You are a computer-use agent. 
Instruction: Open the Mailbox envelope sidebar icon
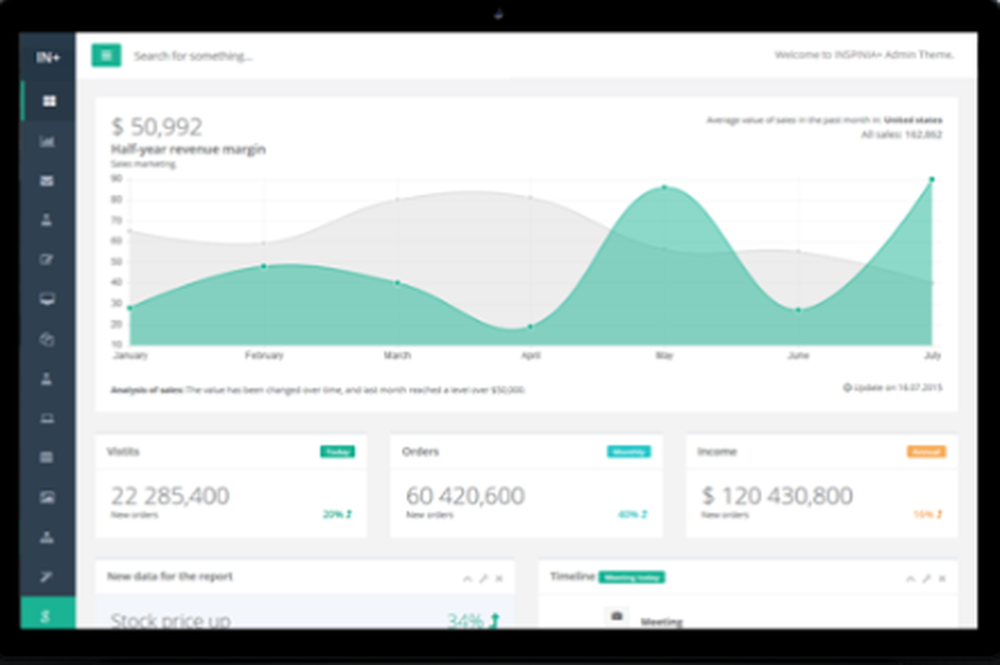tap(47, 181)
